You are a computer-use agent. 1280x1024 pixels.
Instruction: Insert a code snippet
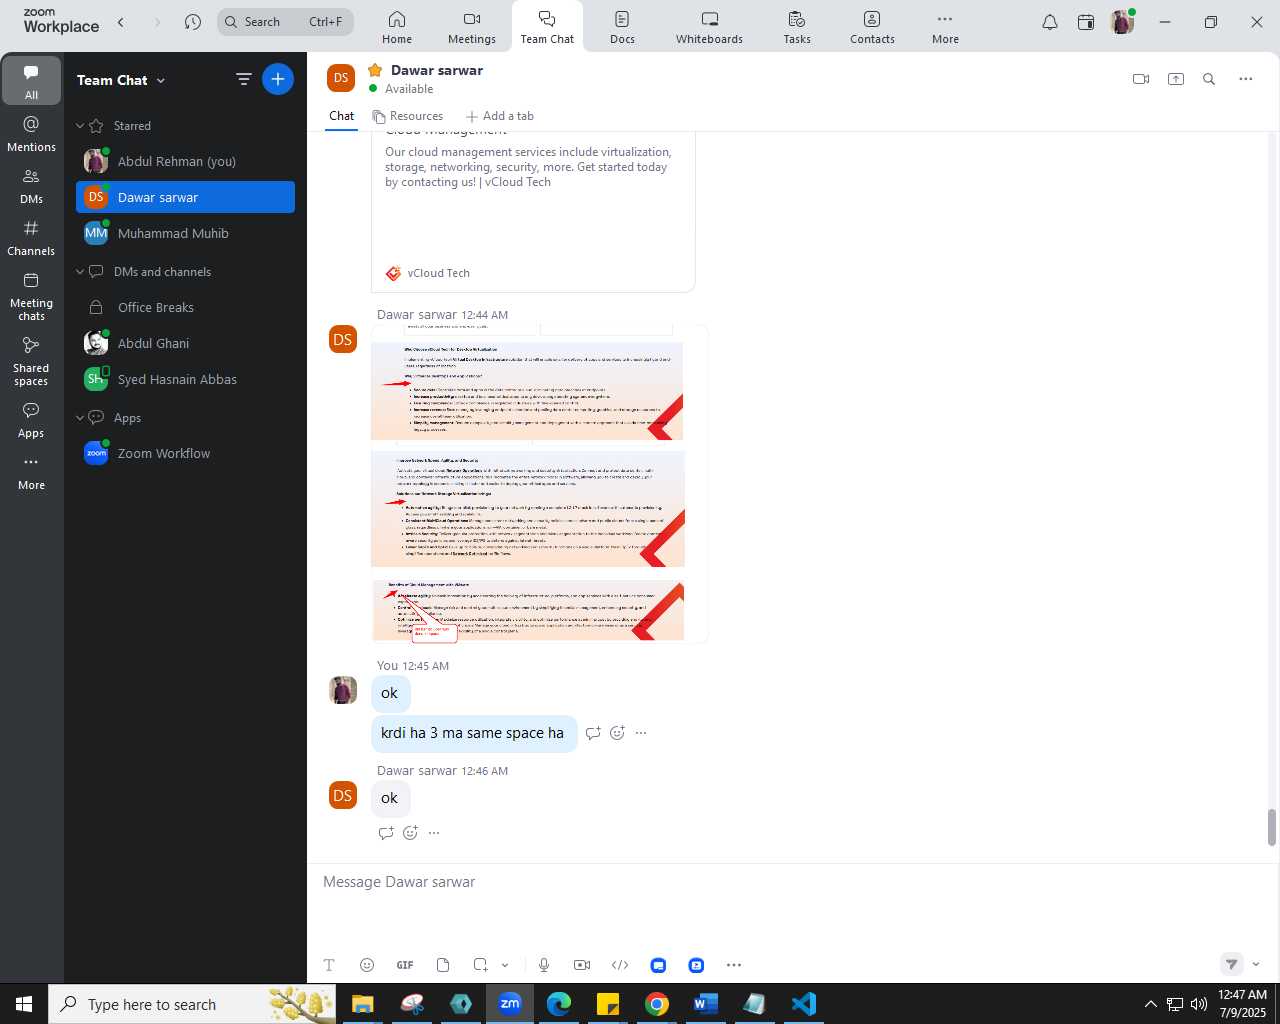pos(620,965)
